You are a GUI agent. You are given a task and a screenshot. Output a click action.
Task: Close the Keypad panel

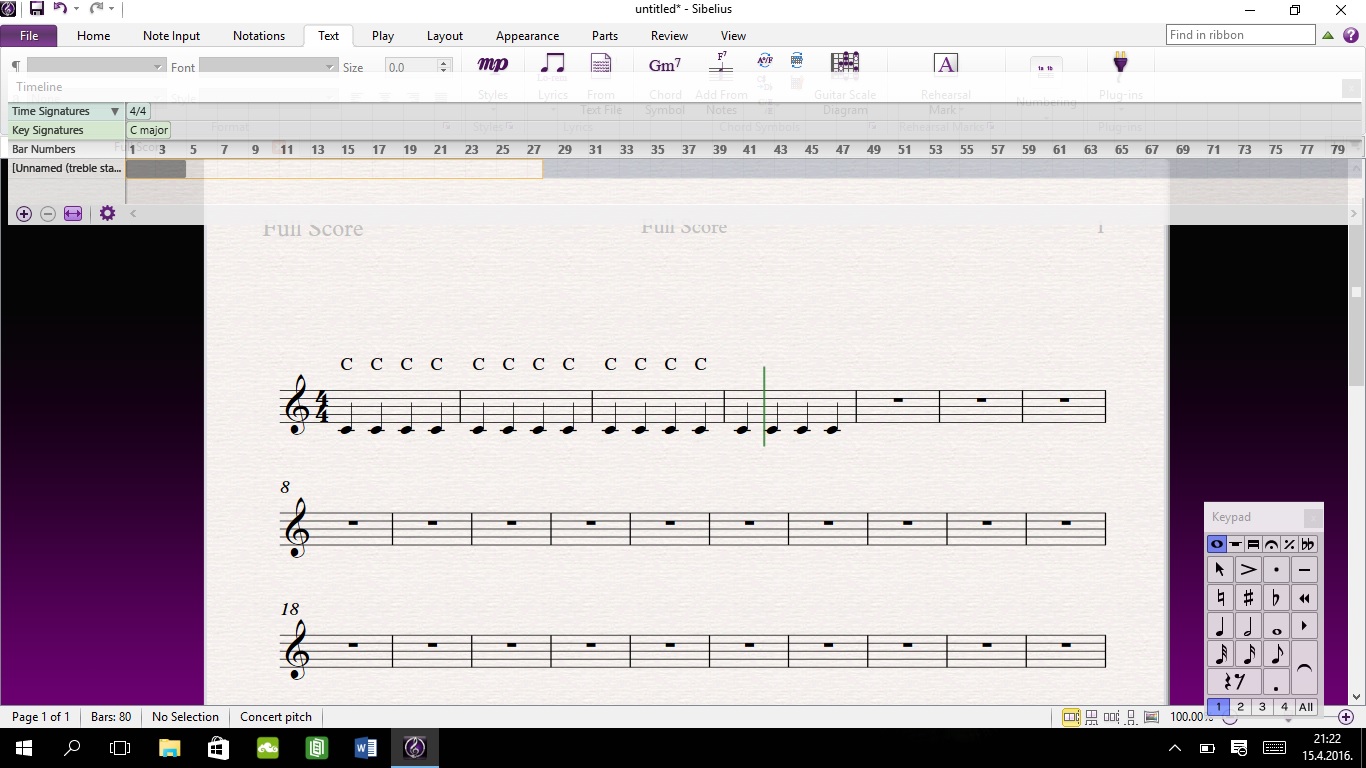pos(1313,517)
